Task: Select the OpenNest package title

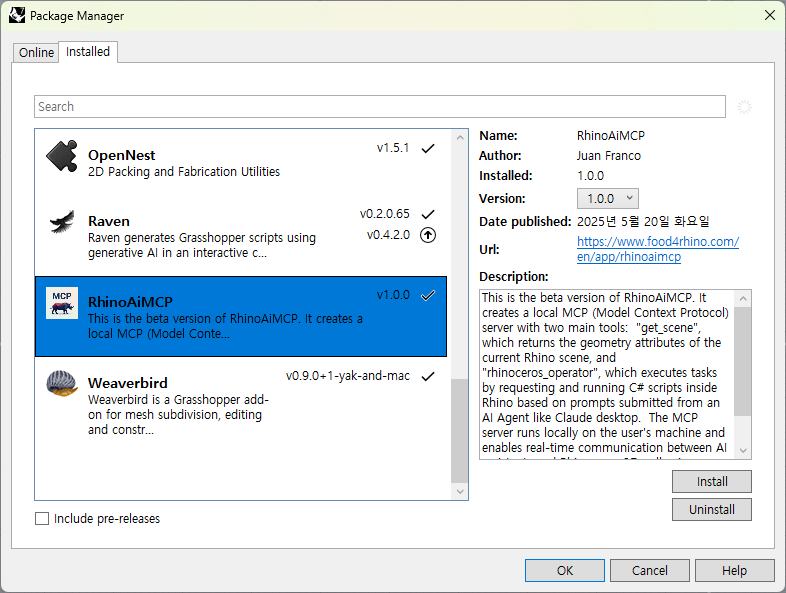Action: click(121, 155)
